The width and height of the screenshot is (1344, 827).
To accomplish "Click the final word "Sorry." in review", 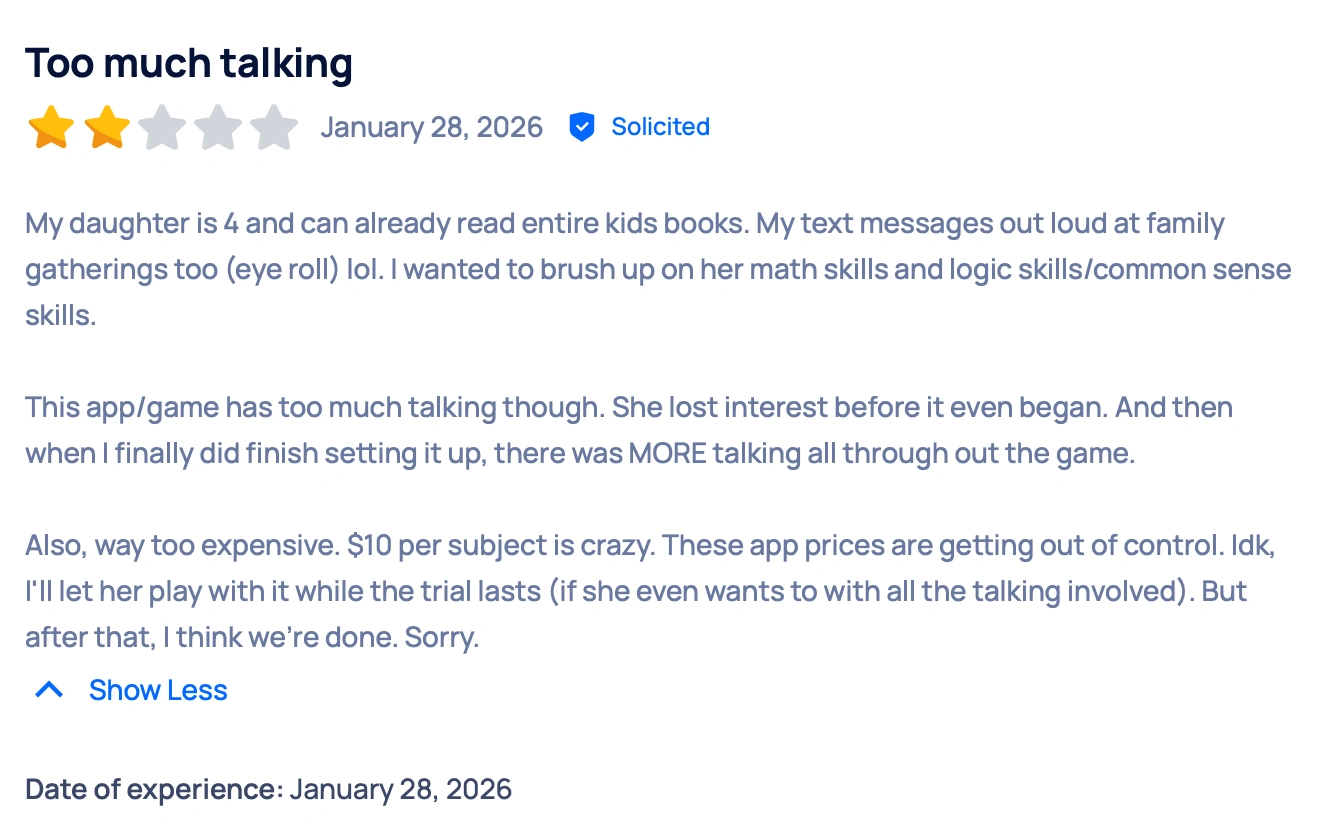I will pos(442,637).
